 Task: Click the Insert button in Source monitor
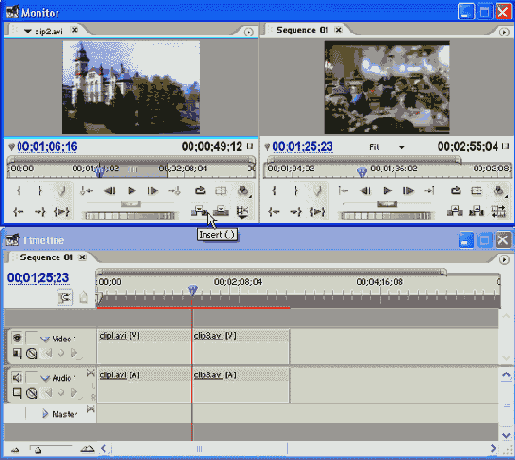pyautogui.click(x=199, y=211)
